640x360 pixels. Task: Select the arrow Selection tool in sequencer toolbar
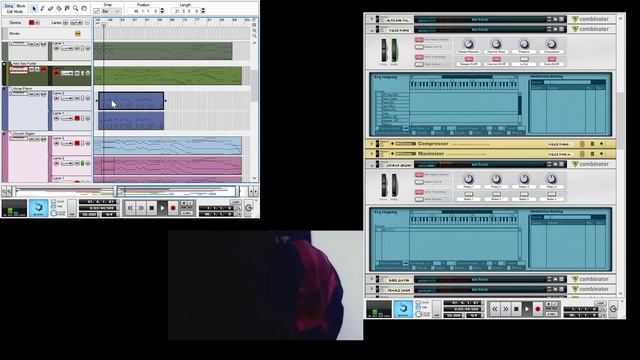[x=34, y=8]
